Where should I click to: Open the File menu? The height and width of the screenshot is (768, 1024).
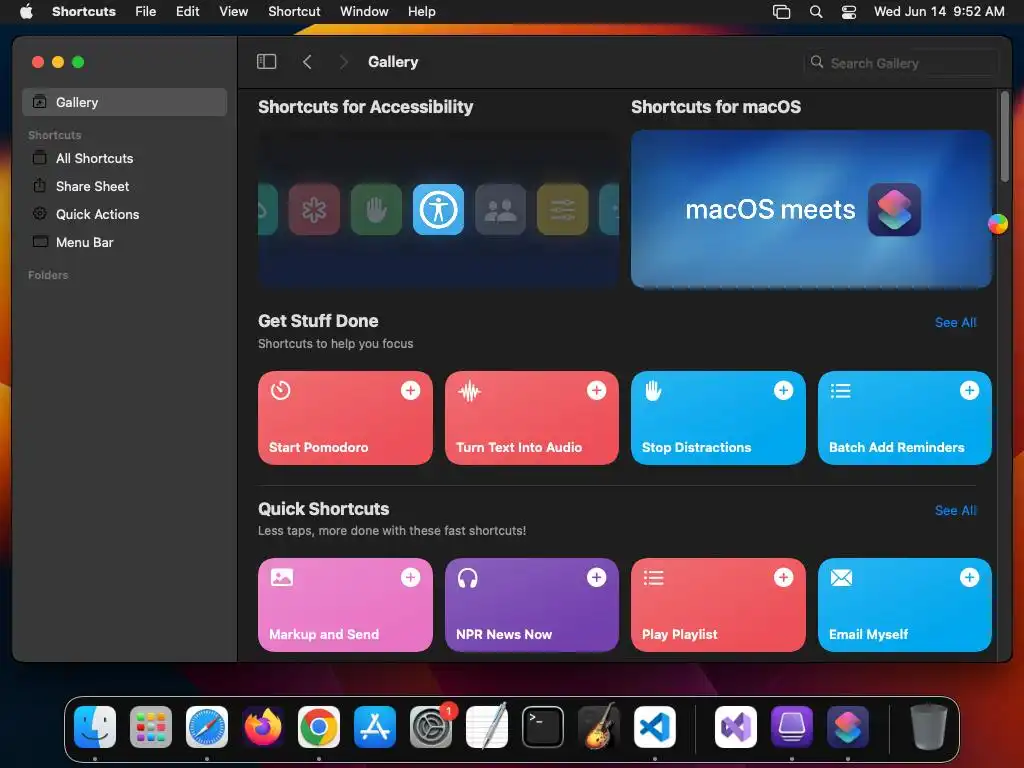click(146, 11)
